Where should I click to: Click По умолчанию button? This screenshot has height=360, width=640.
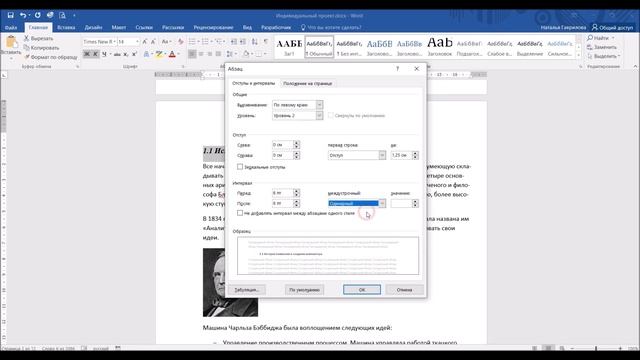tap(304, 289)
